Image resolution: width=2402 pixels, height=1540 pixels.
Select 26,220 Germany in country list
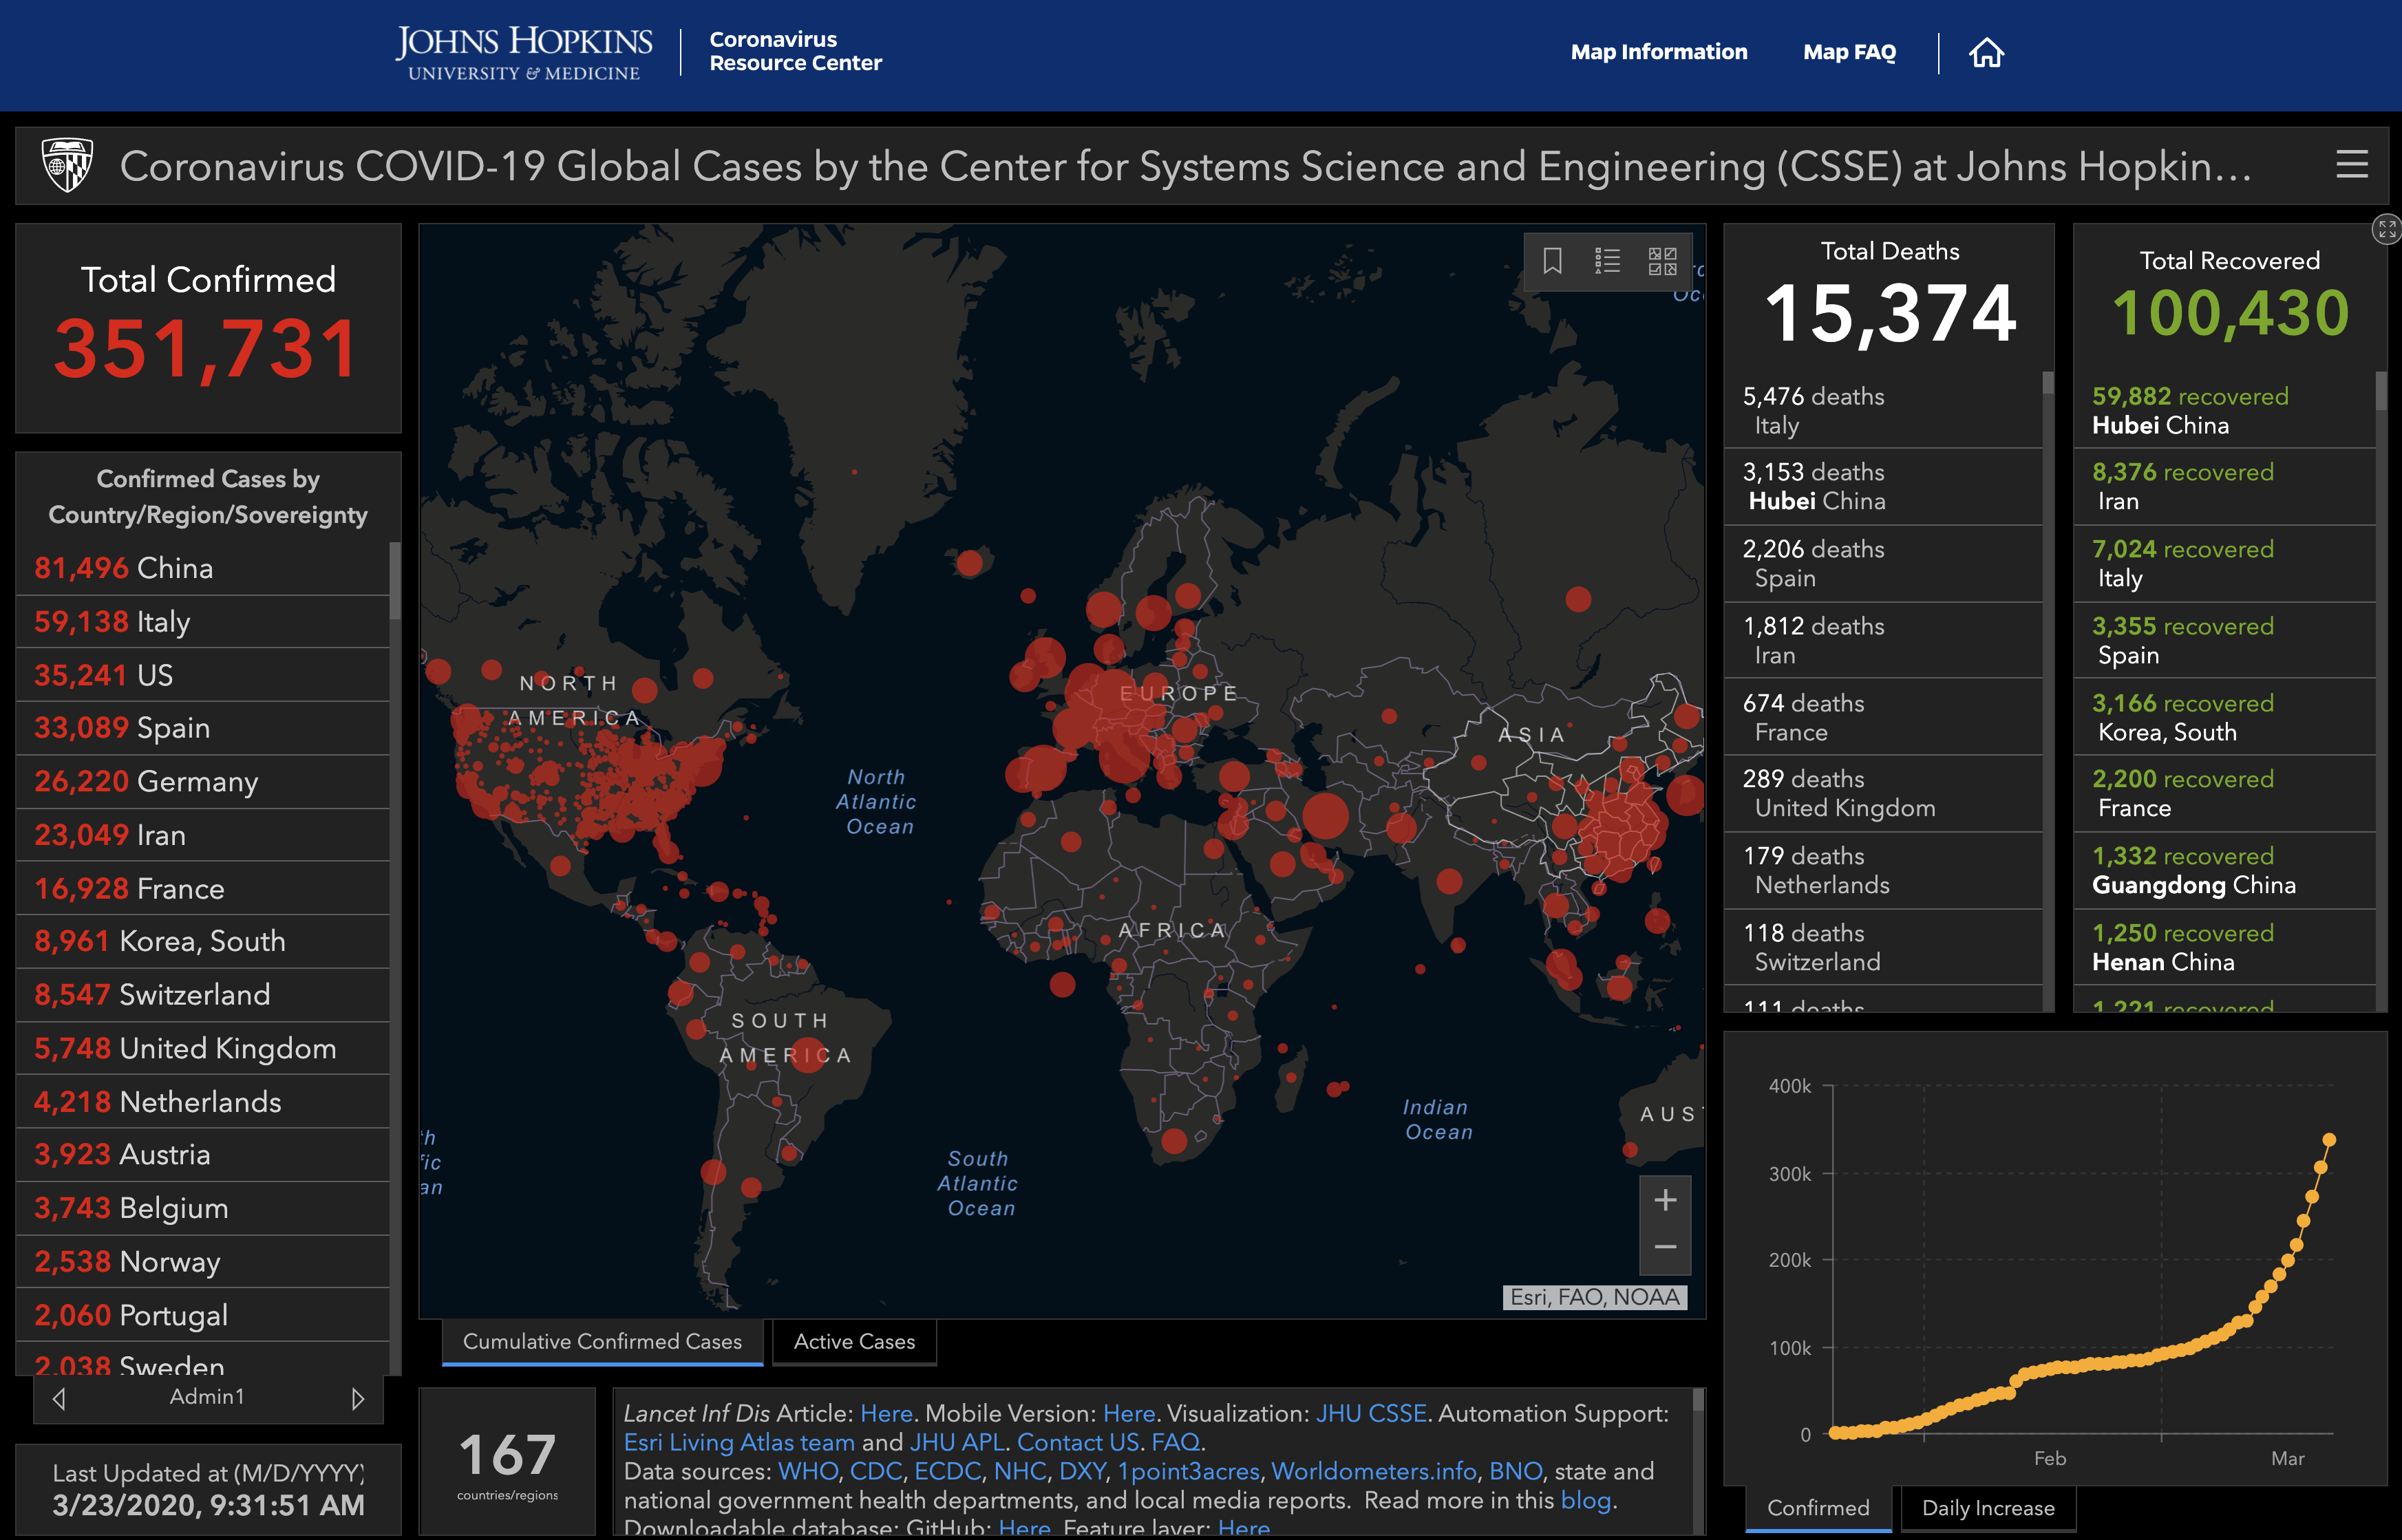click(x=202, y=782)
